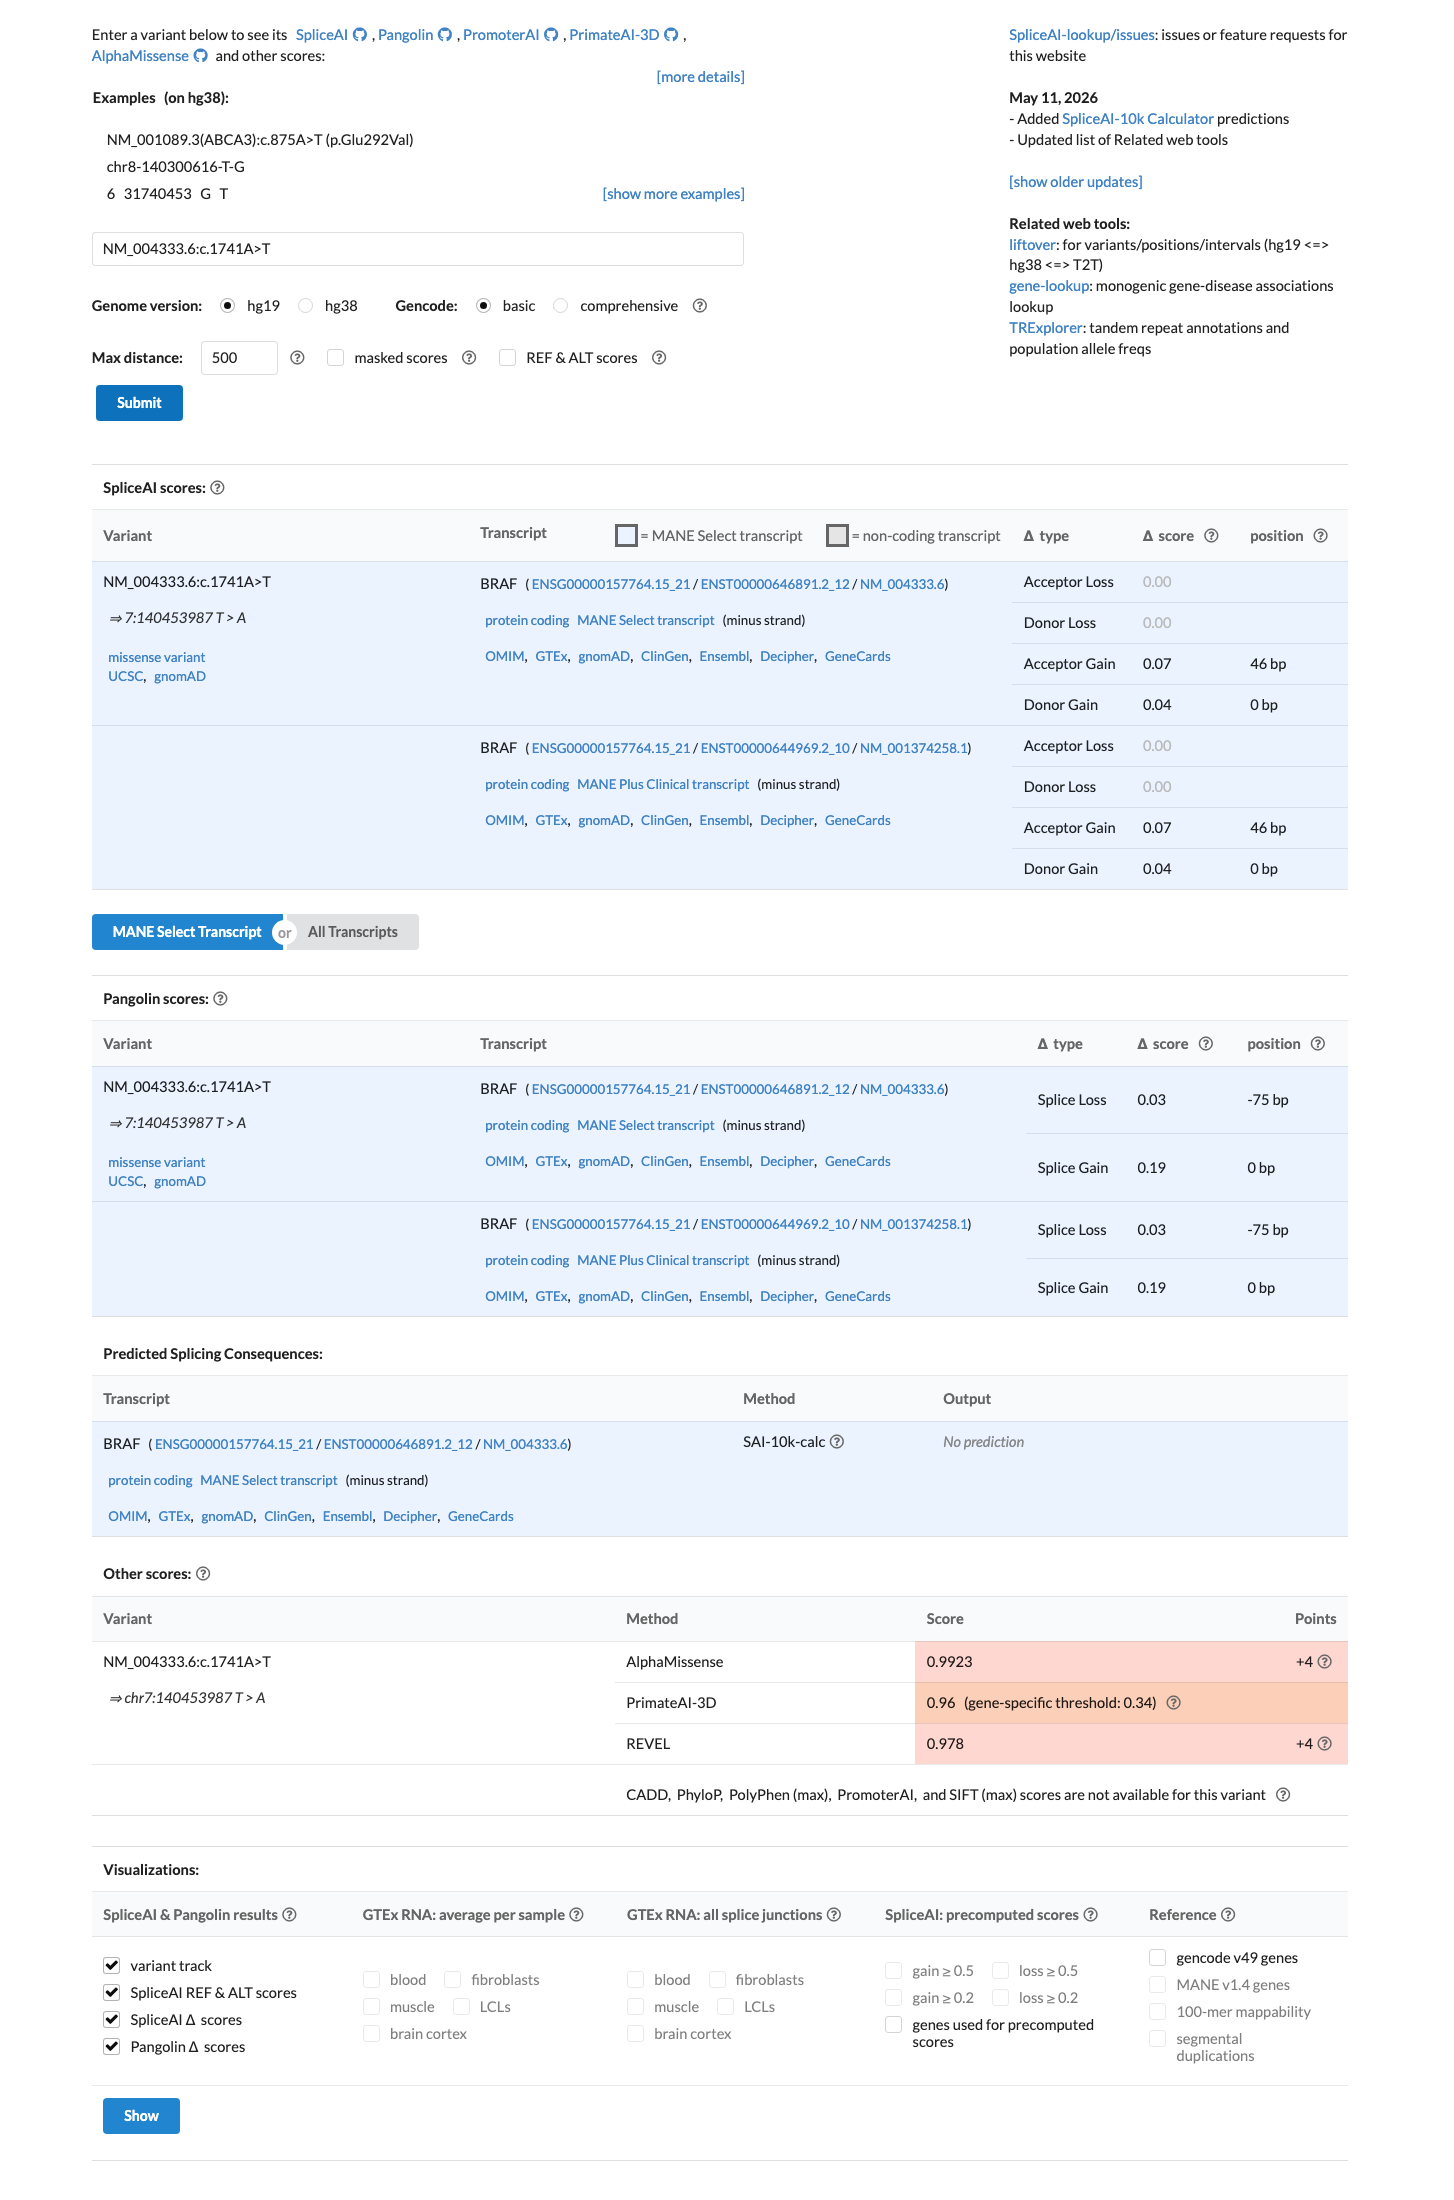Uncheck variant track visualization
The height and width of the screenshot is (2200, 1454).
pos(112,1966)
